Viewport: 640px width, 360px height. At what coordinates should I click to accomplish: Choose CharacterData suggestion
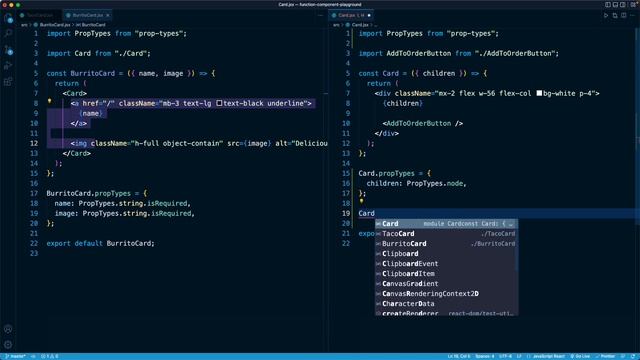point(446,304)
